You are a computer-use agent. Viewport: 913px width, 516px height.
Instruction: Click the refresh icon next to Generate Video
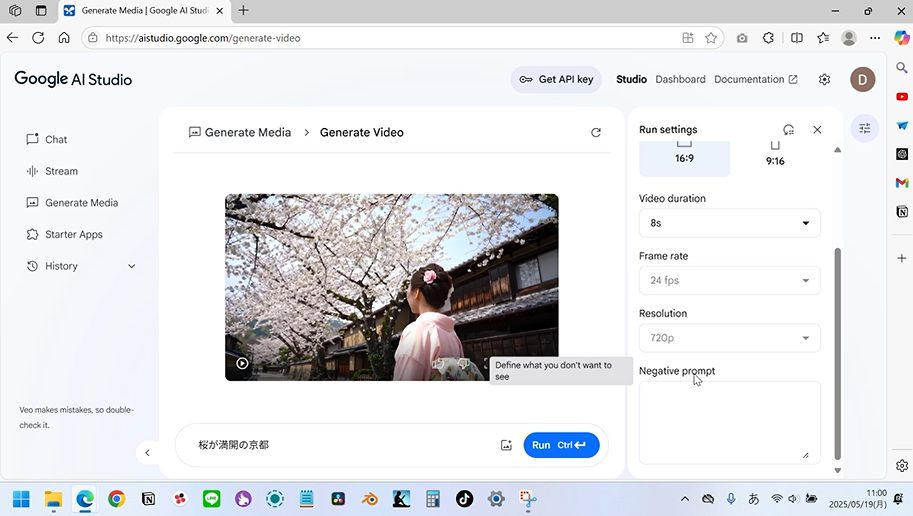pos(596,132)
